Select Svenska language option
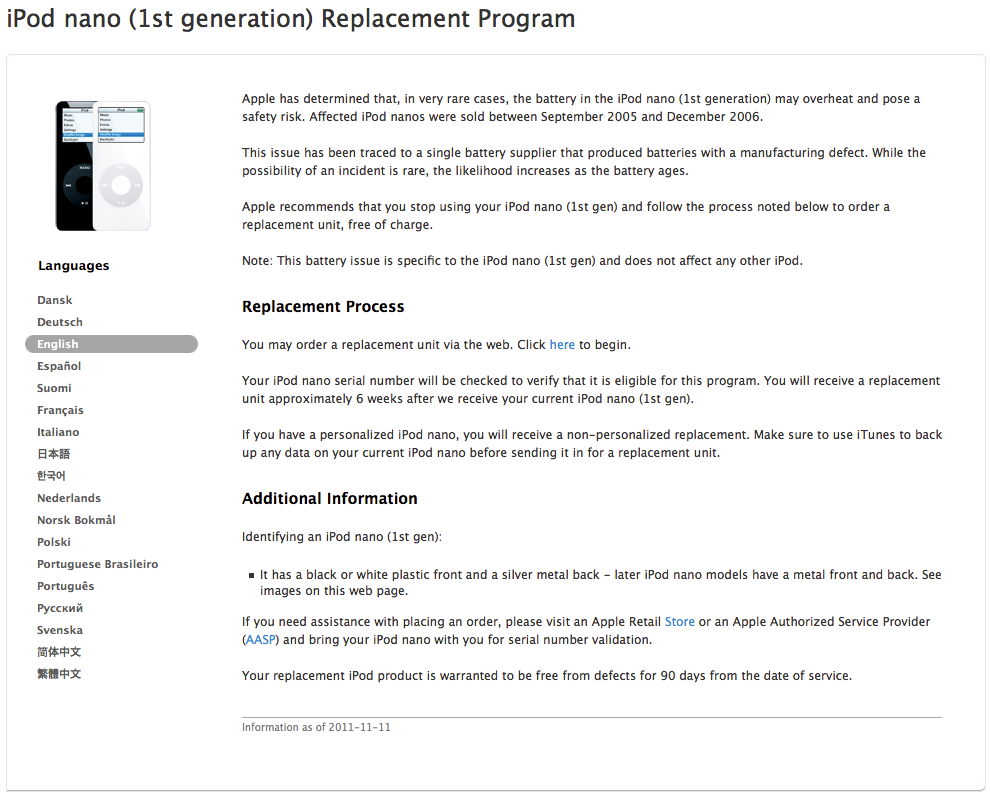Viewport: 990px width, 797px height. tap(60, 630)
